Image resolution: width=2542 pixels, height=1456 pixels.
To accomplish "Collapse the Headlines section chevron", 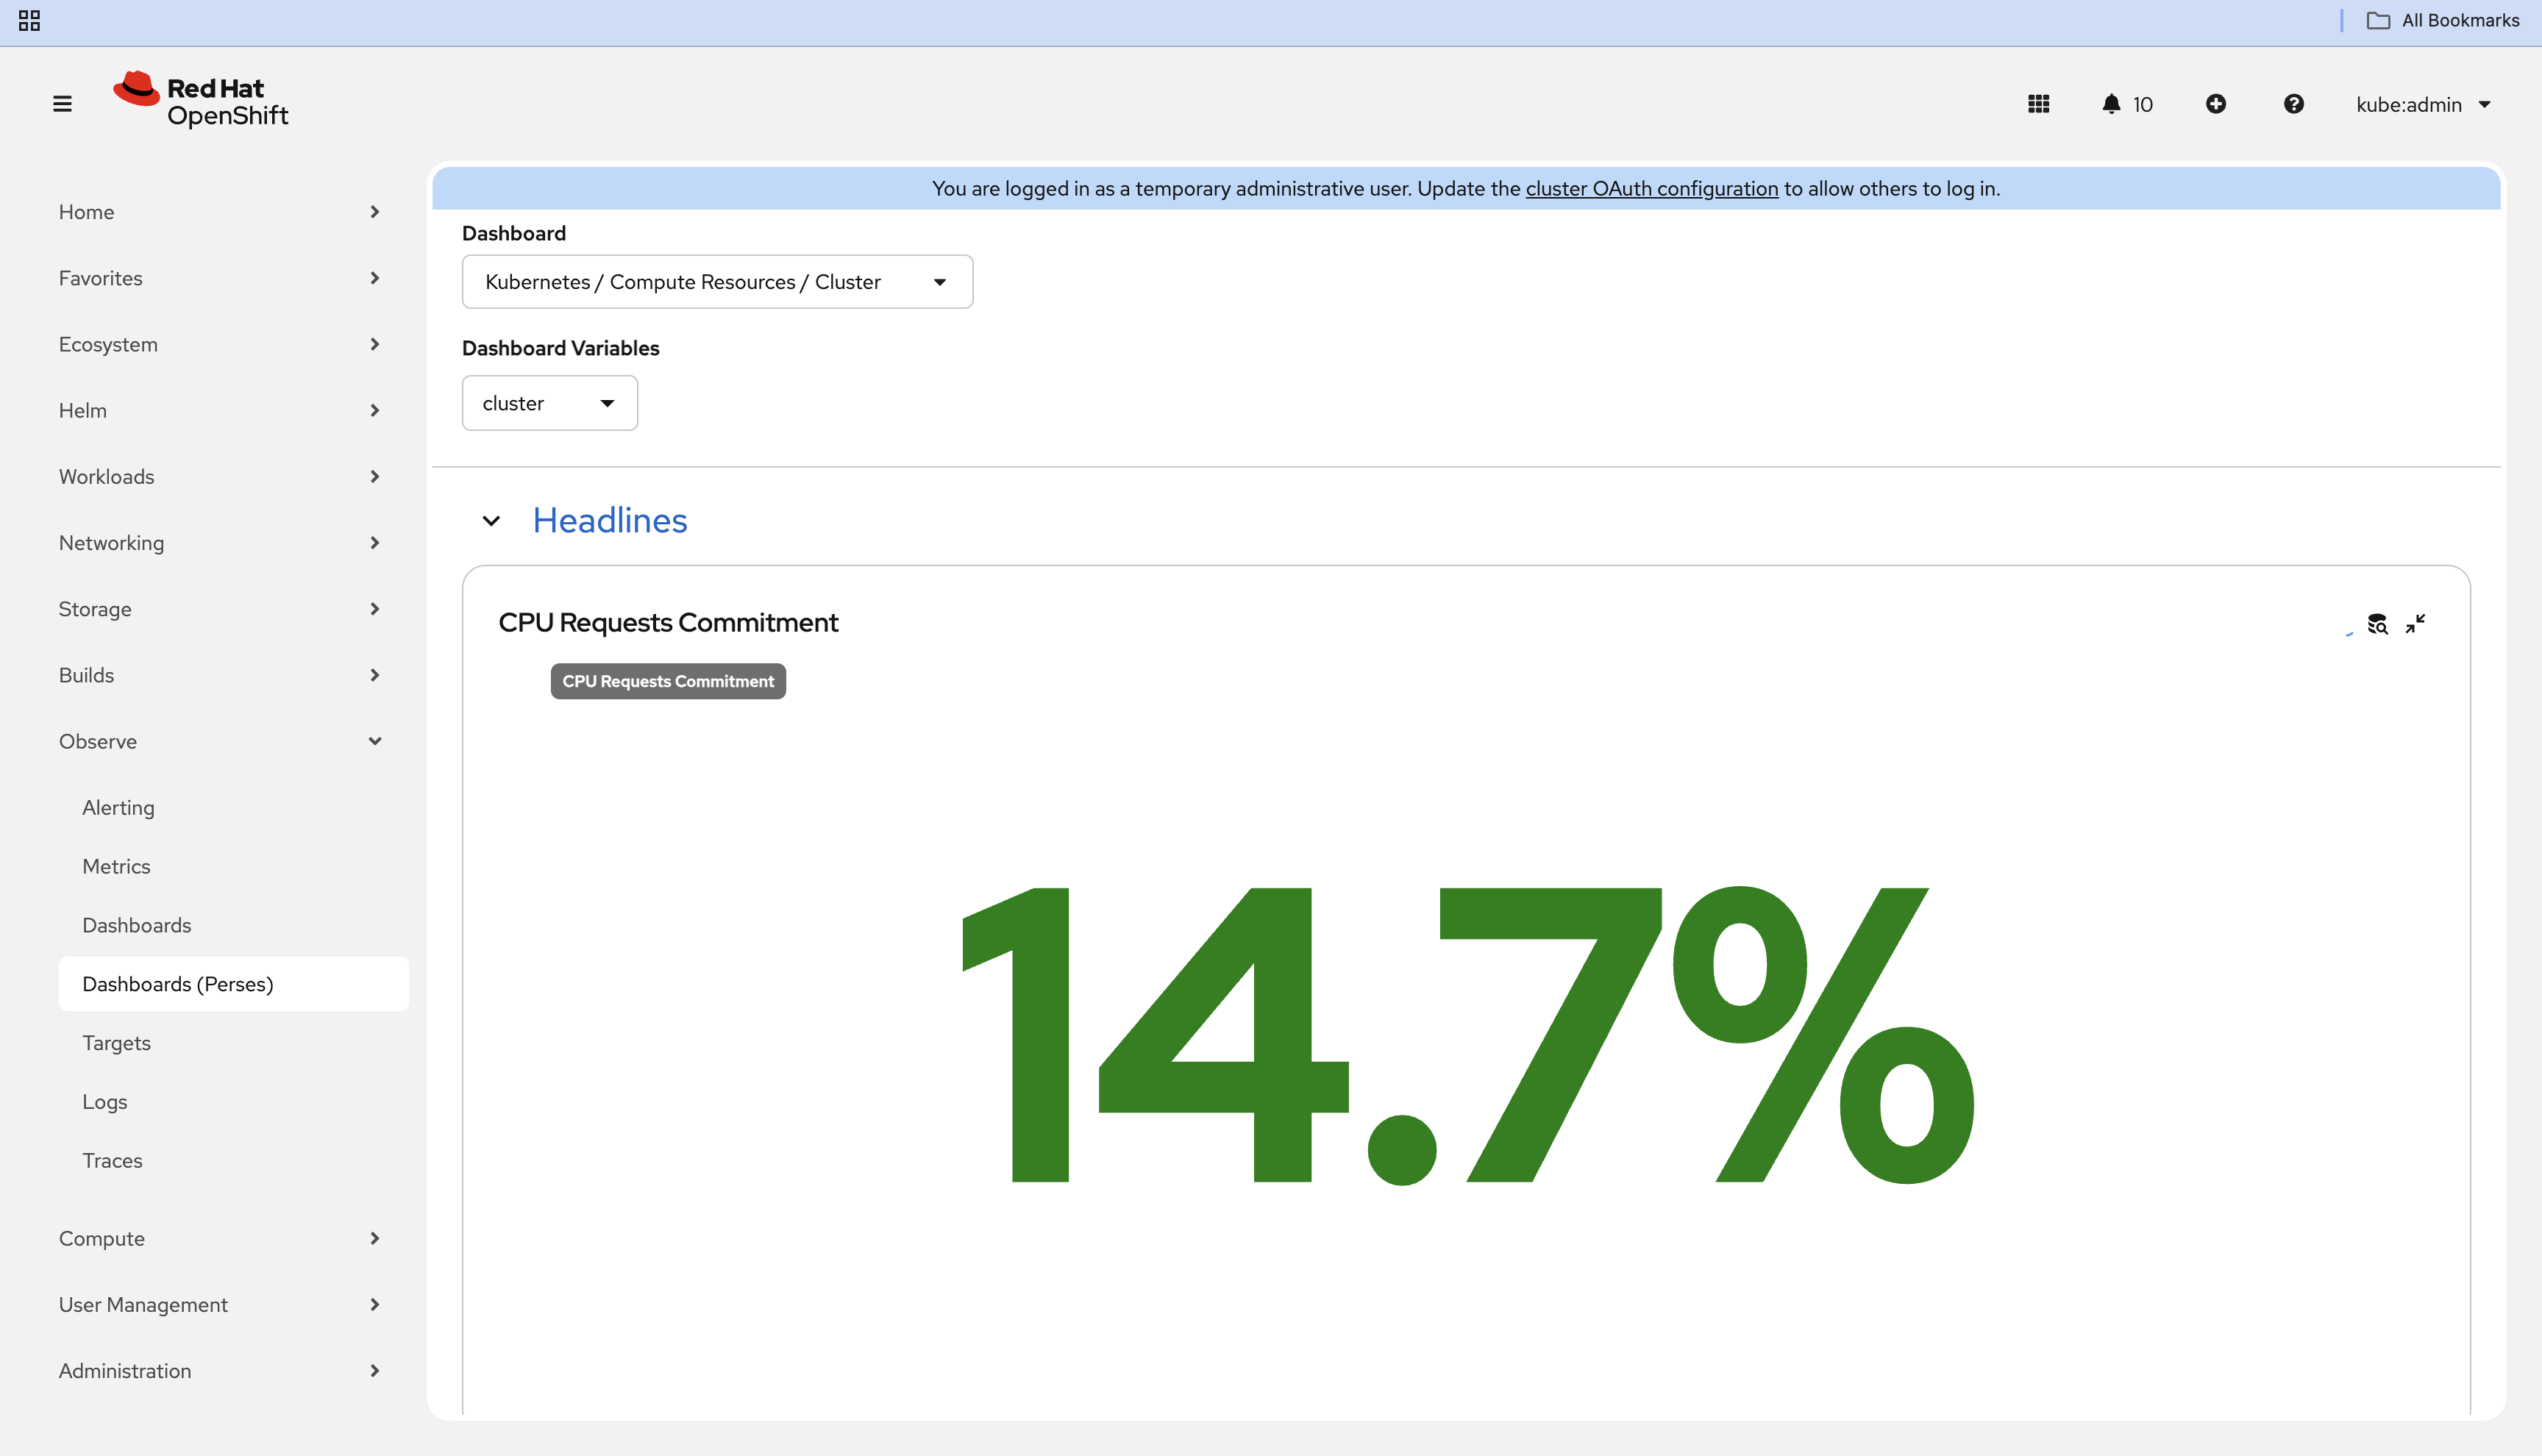I will point(491,521).
